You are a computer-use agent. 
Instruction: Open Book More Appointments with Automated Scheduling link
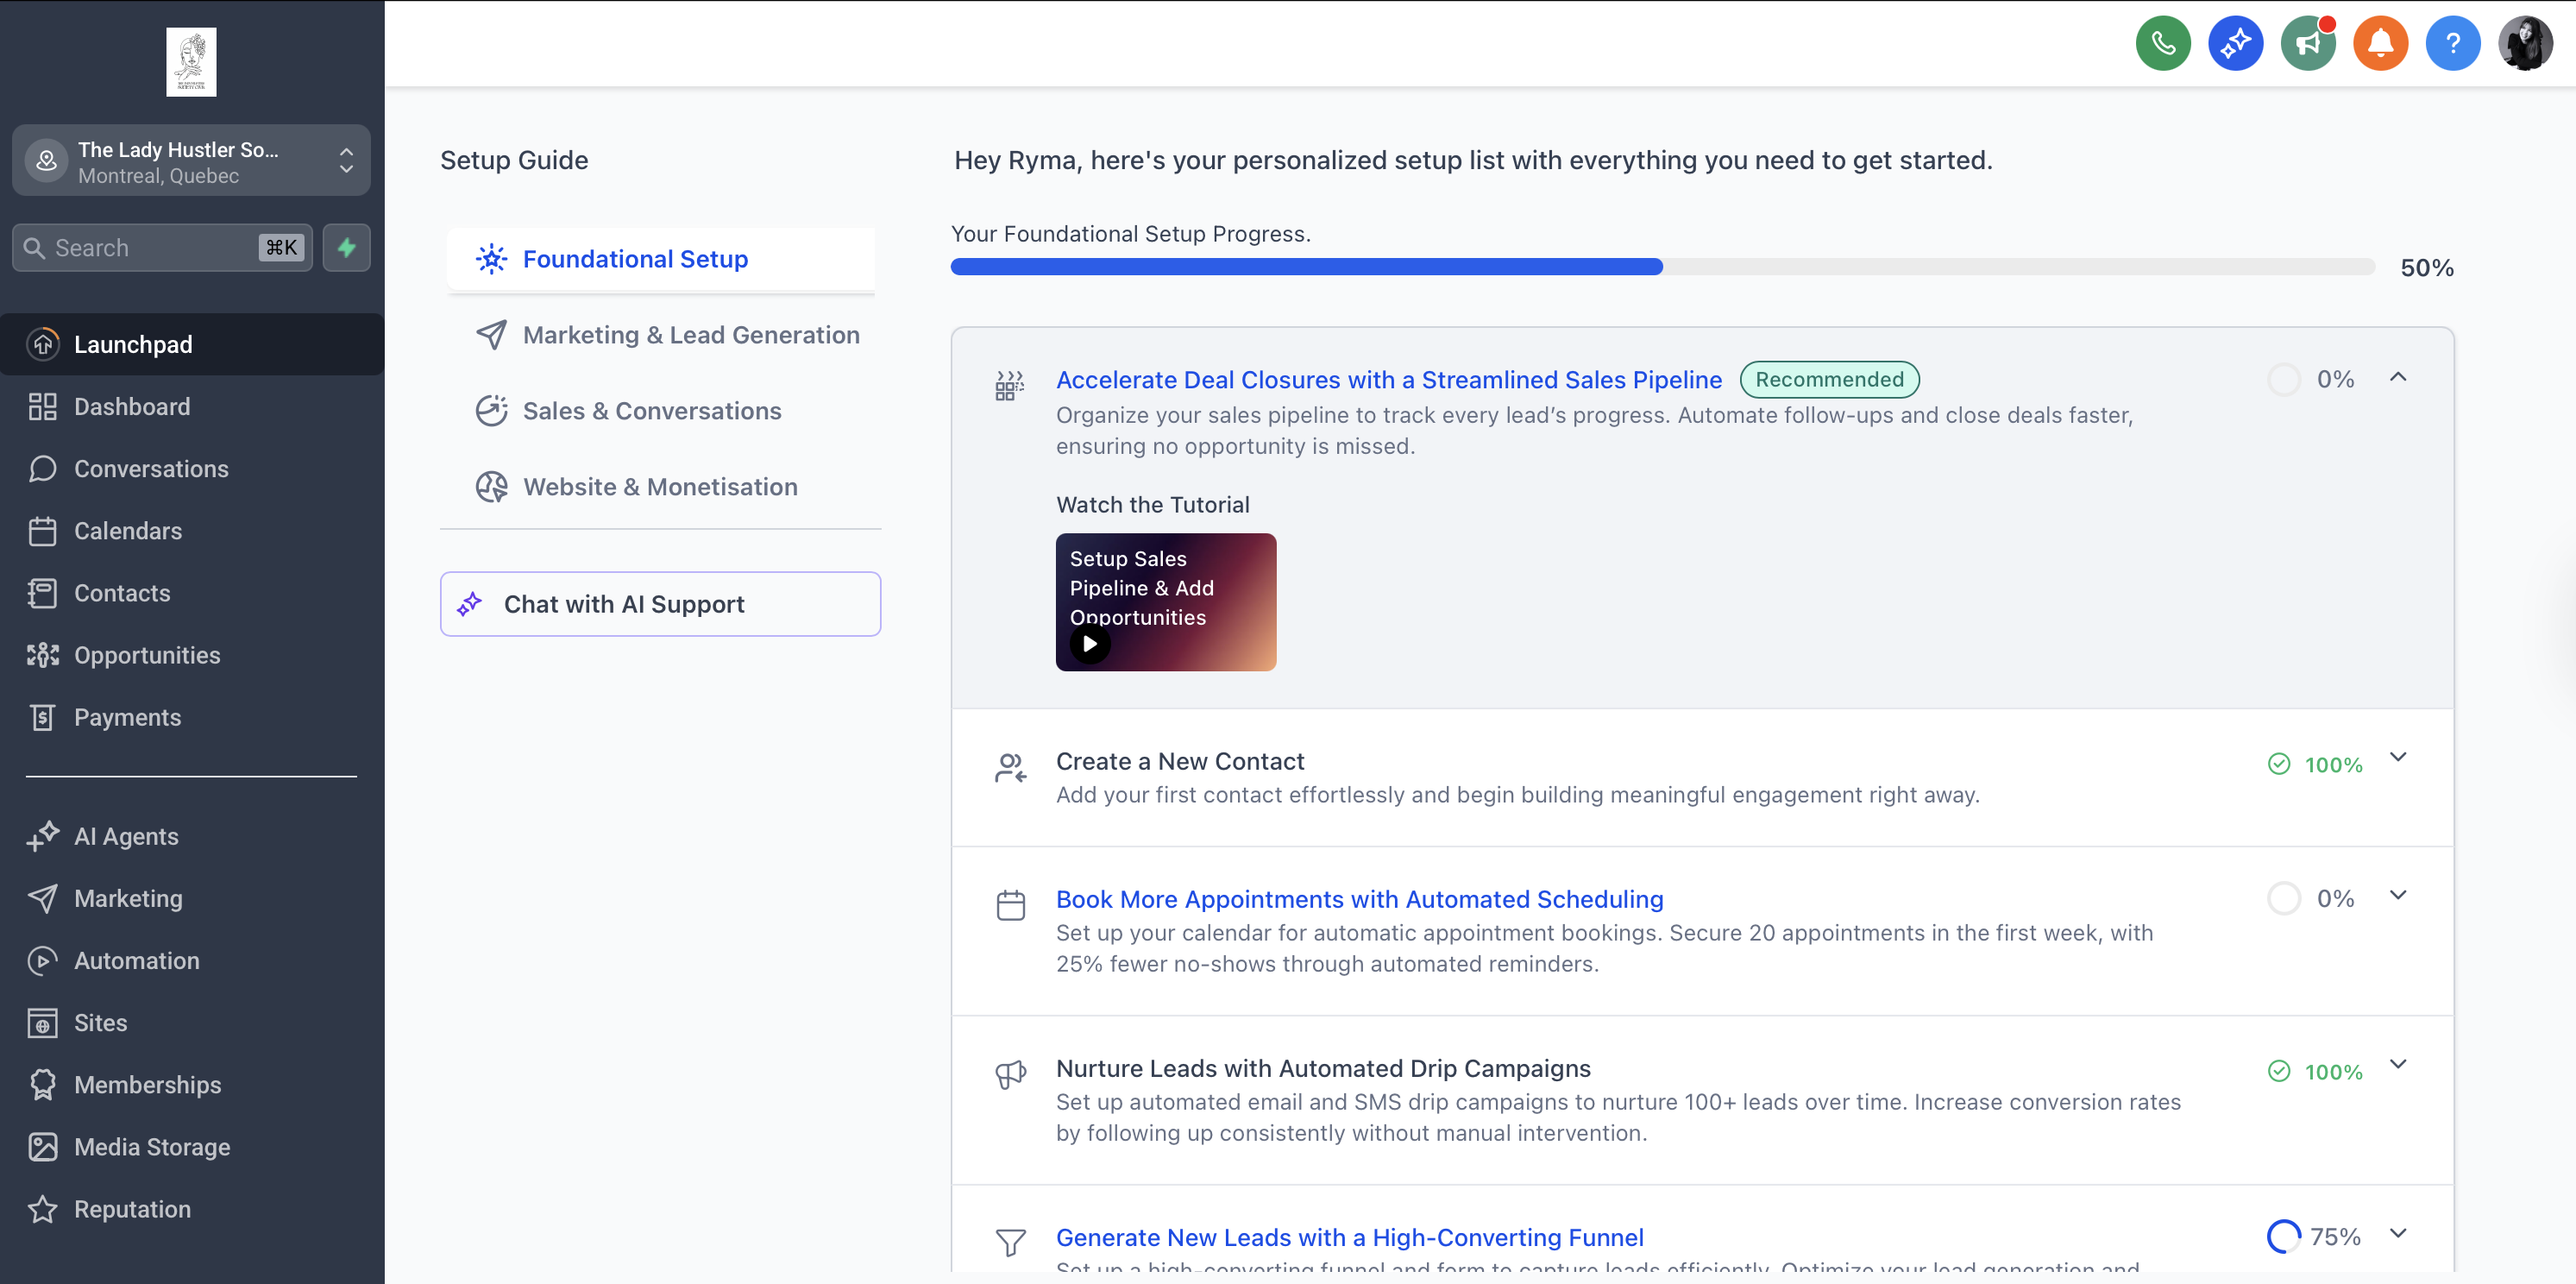click(1360, 899)
